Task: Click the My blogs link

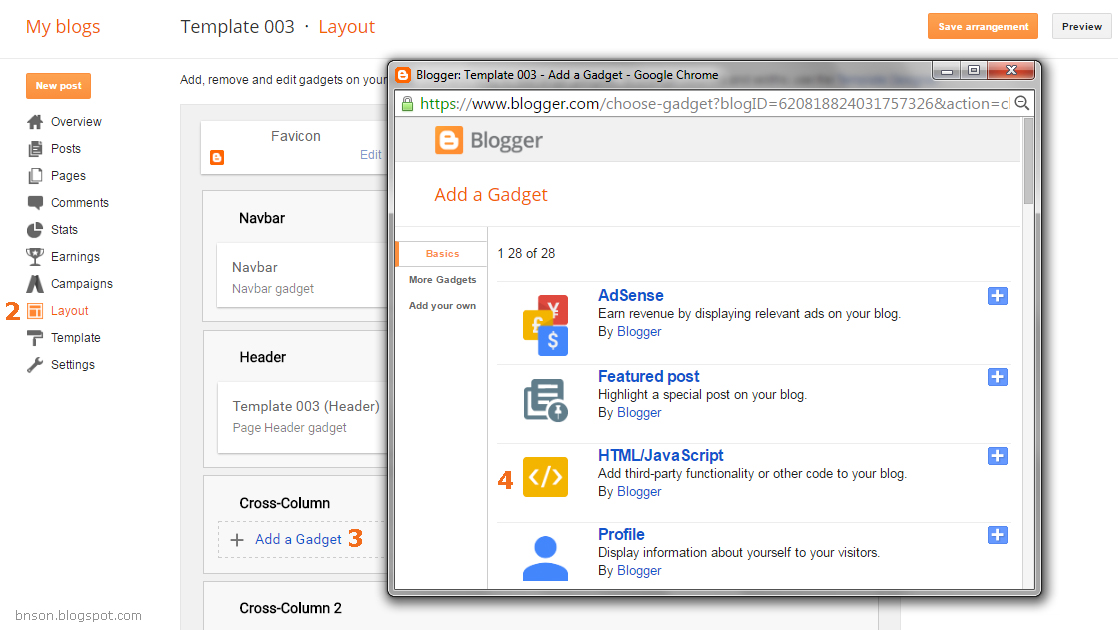Action: tap(63, 27)
